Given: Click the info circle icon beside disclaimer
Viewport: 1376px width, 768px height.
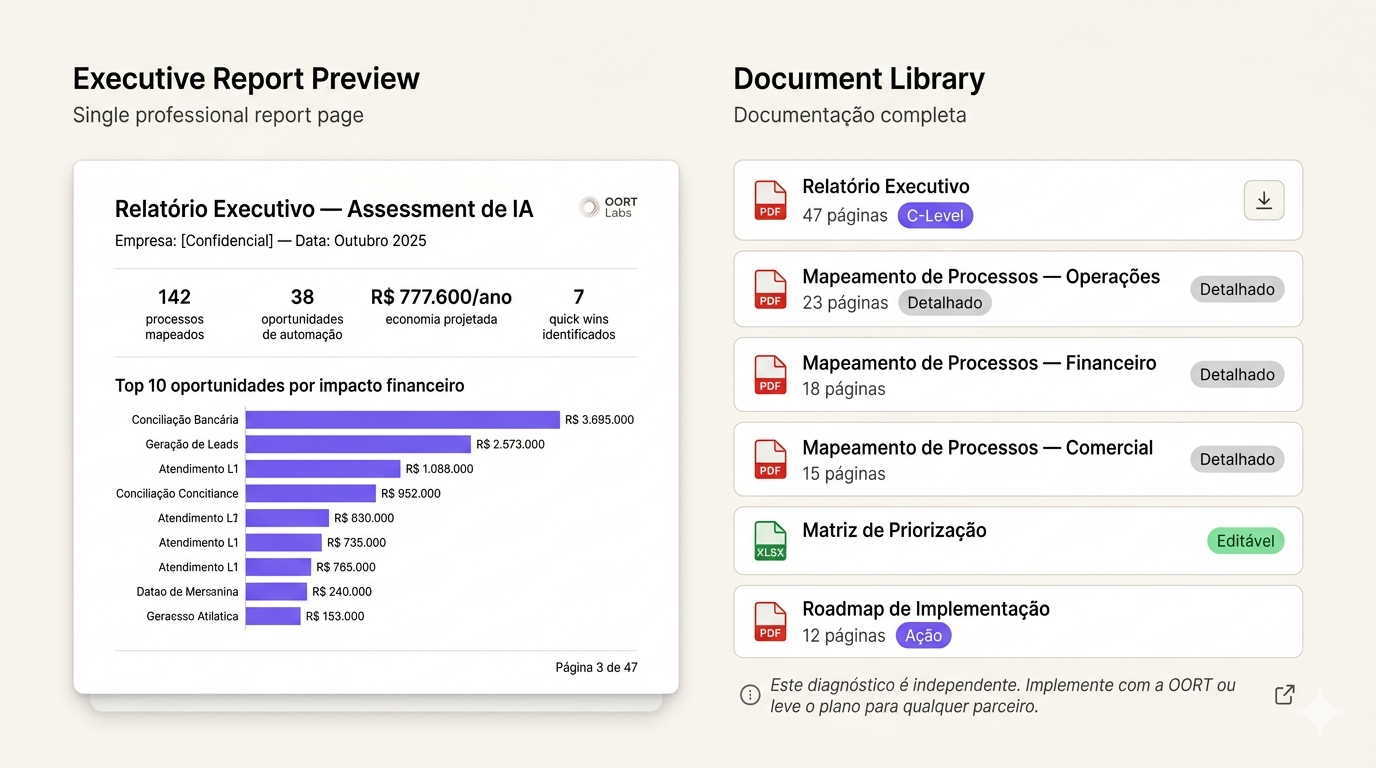Looking at the screenshot, I should 750,695.
